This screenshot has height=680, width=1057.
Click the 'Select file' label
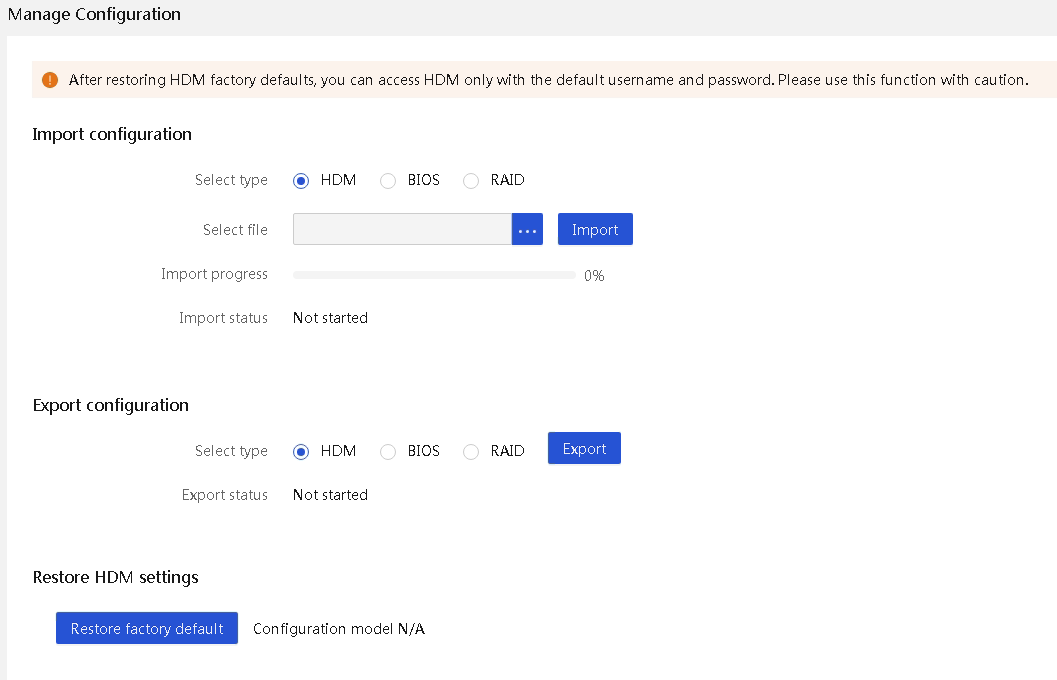(x=235, y=230)
